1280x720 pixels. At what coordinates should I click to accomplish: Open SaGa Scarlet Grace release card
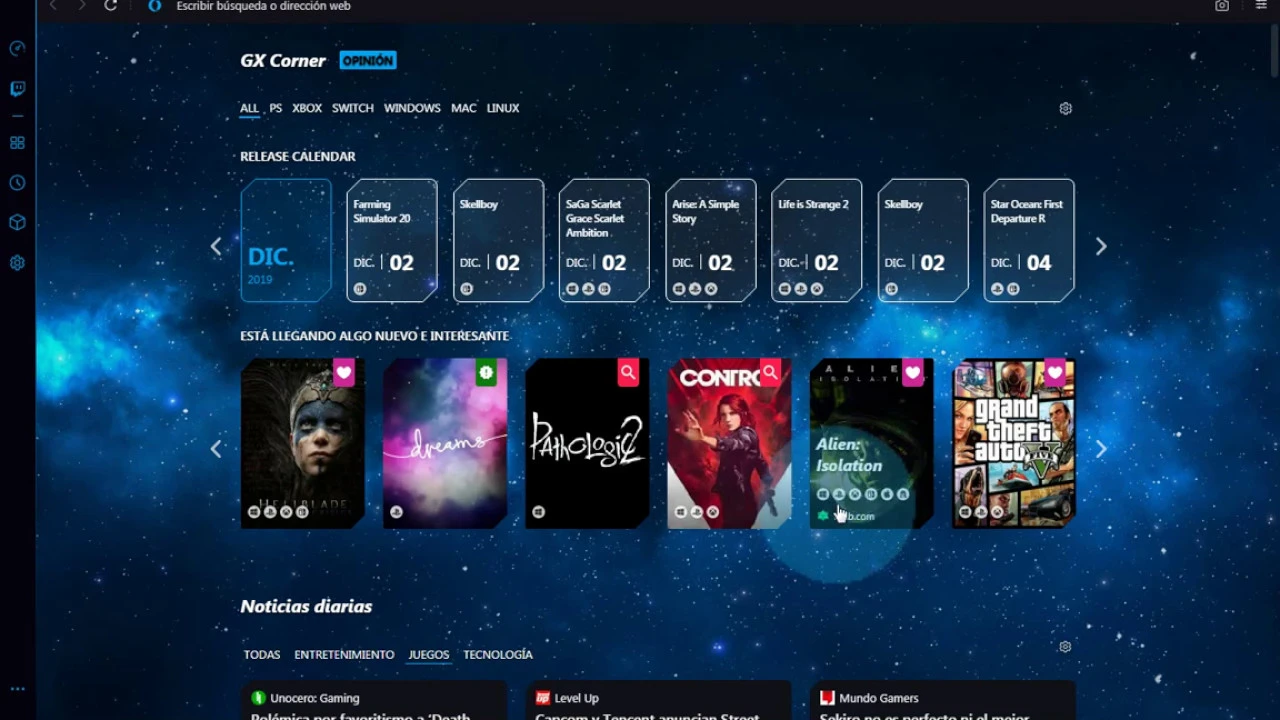(x=604, y=240)
